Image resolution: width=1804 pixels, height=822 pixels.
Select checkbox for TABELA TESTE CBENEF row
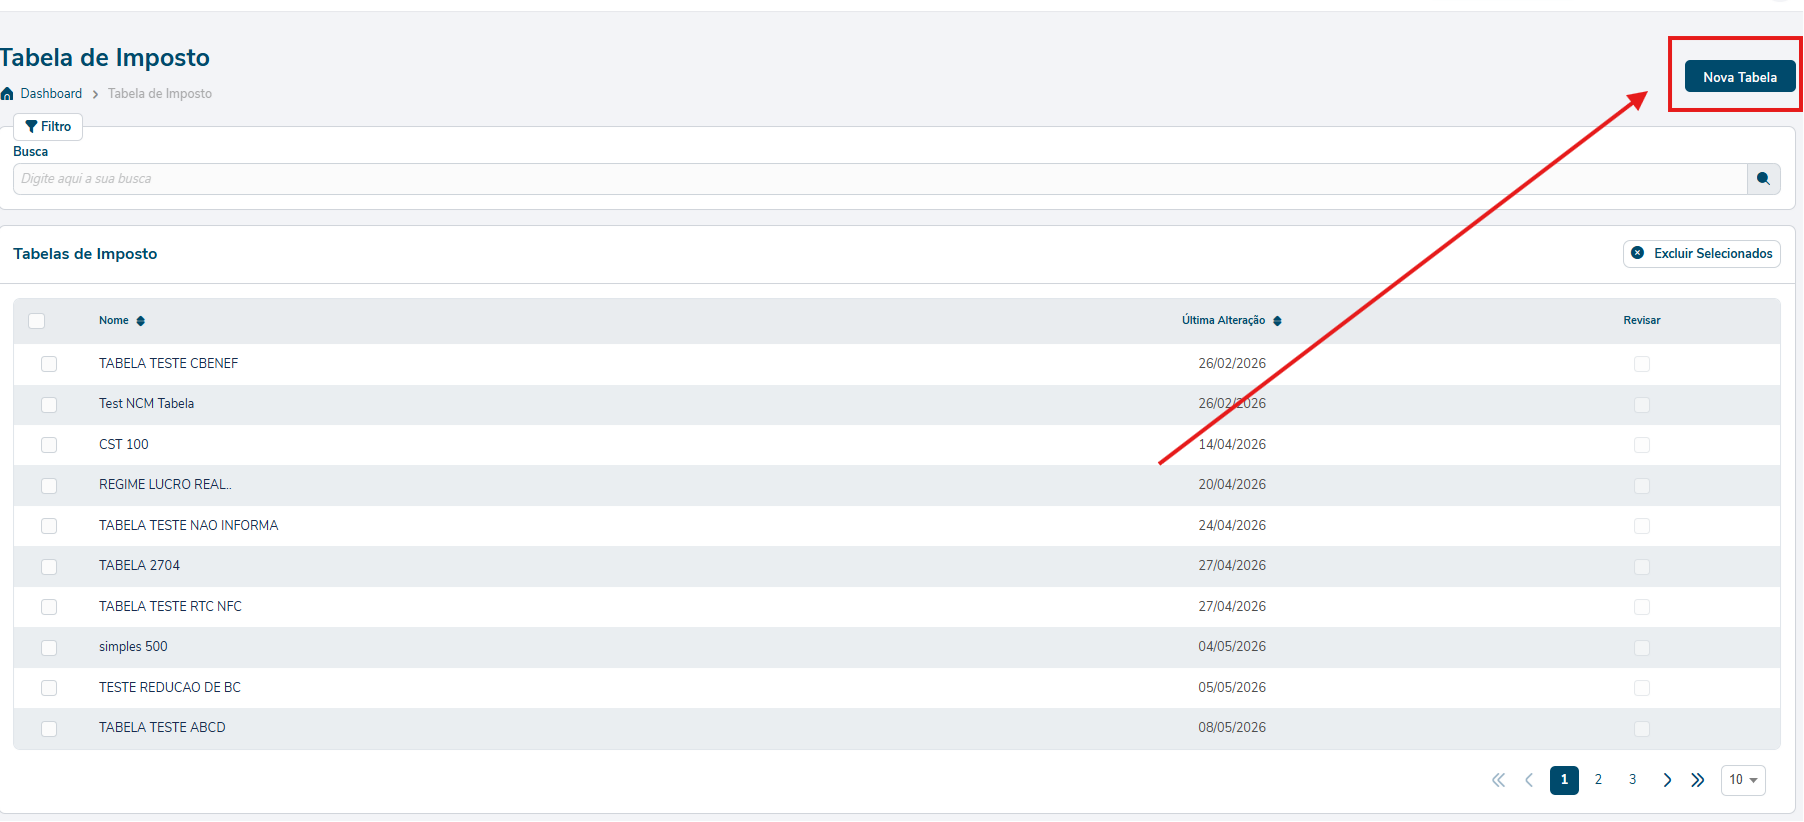pos(49,364)
